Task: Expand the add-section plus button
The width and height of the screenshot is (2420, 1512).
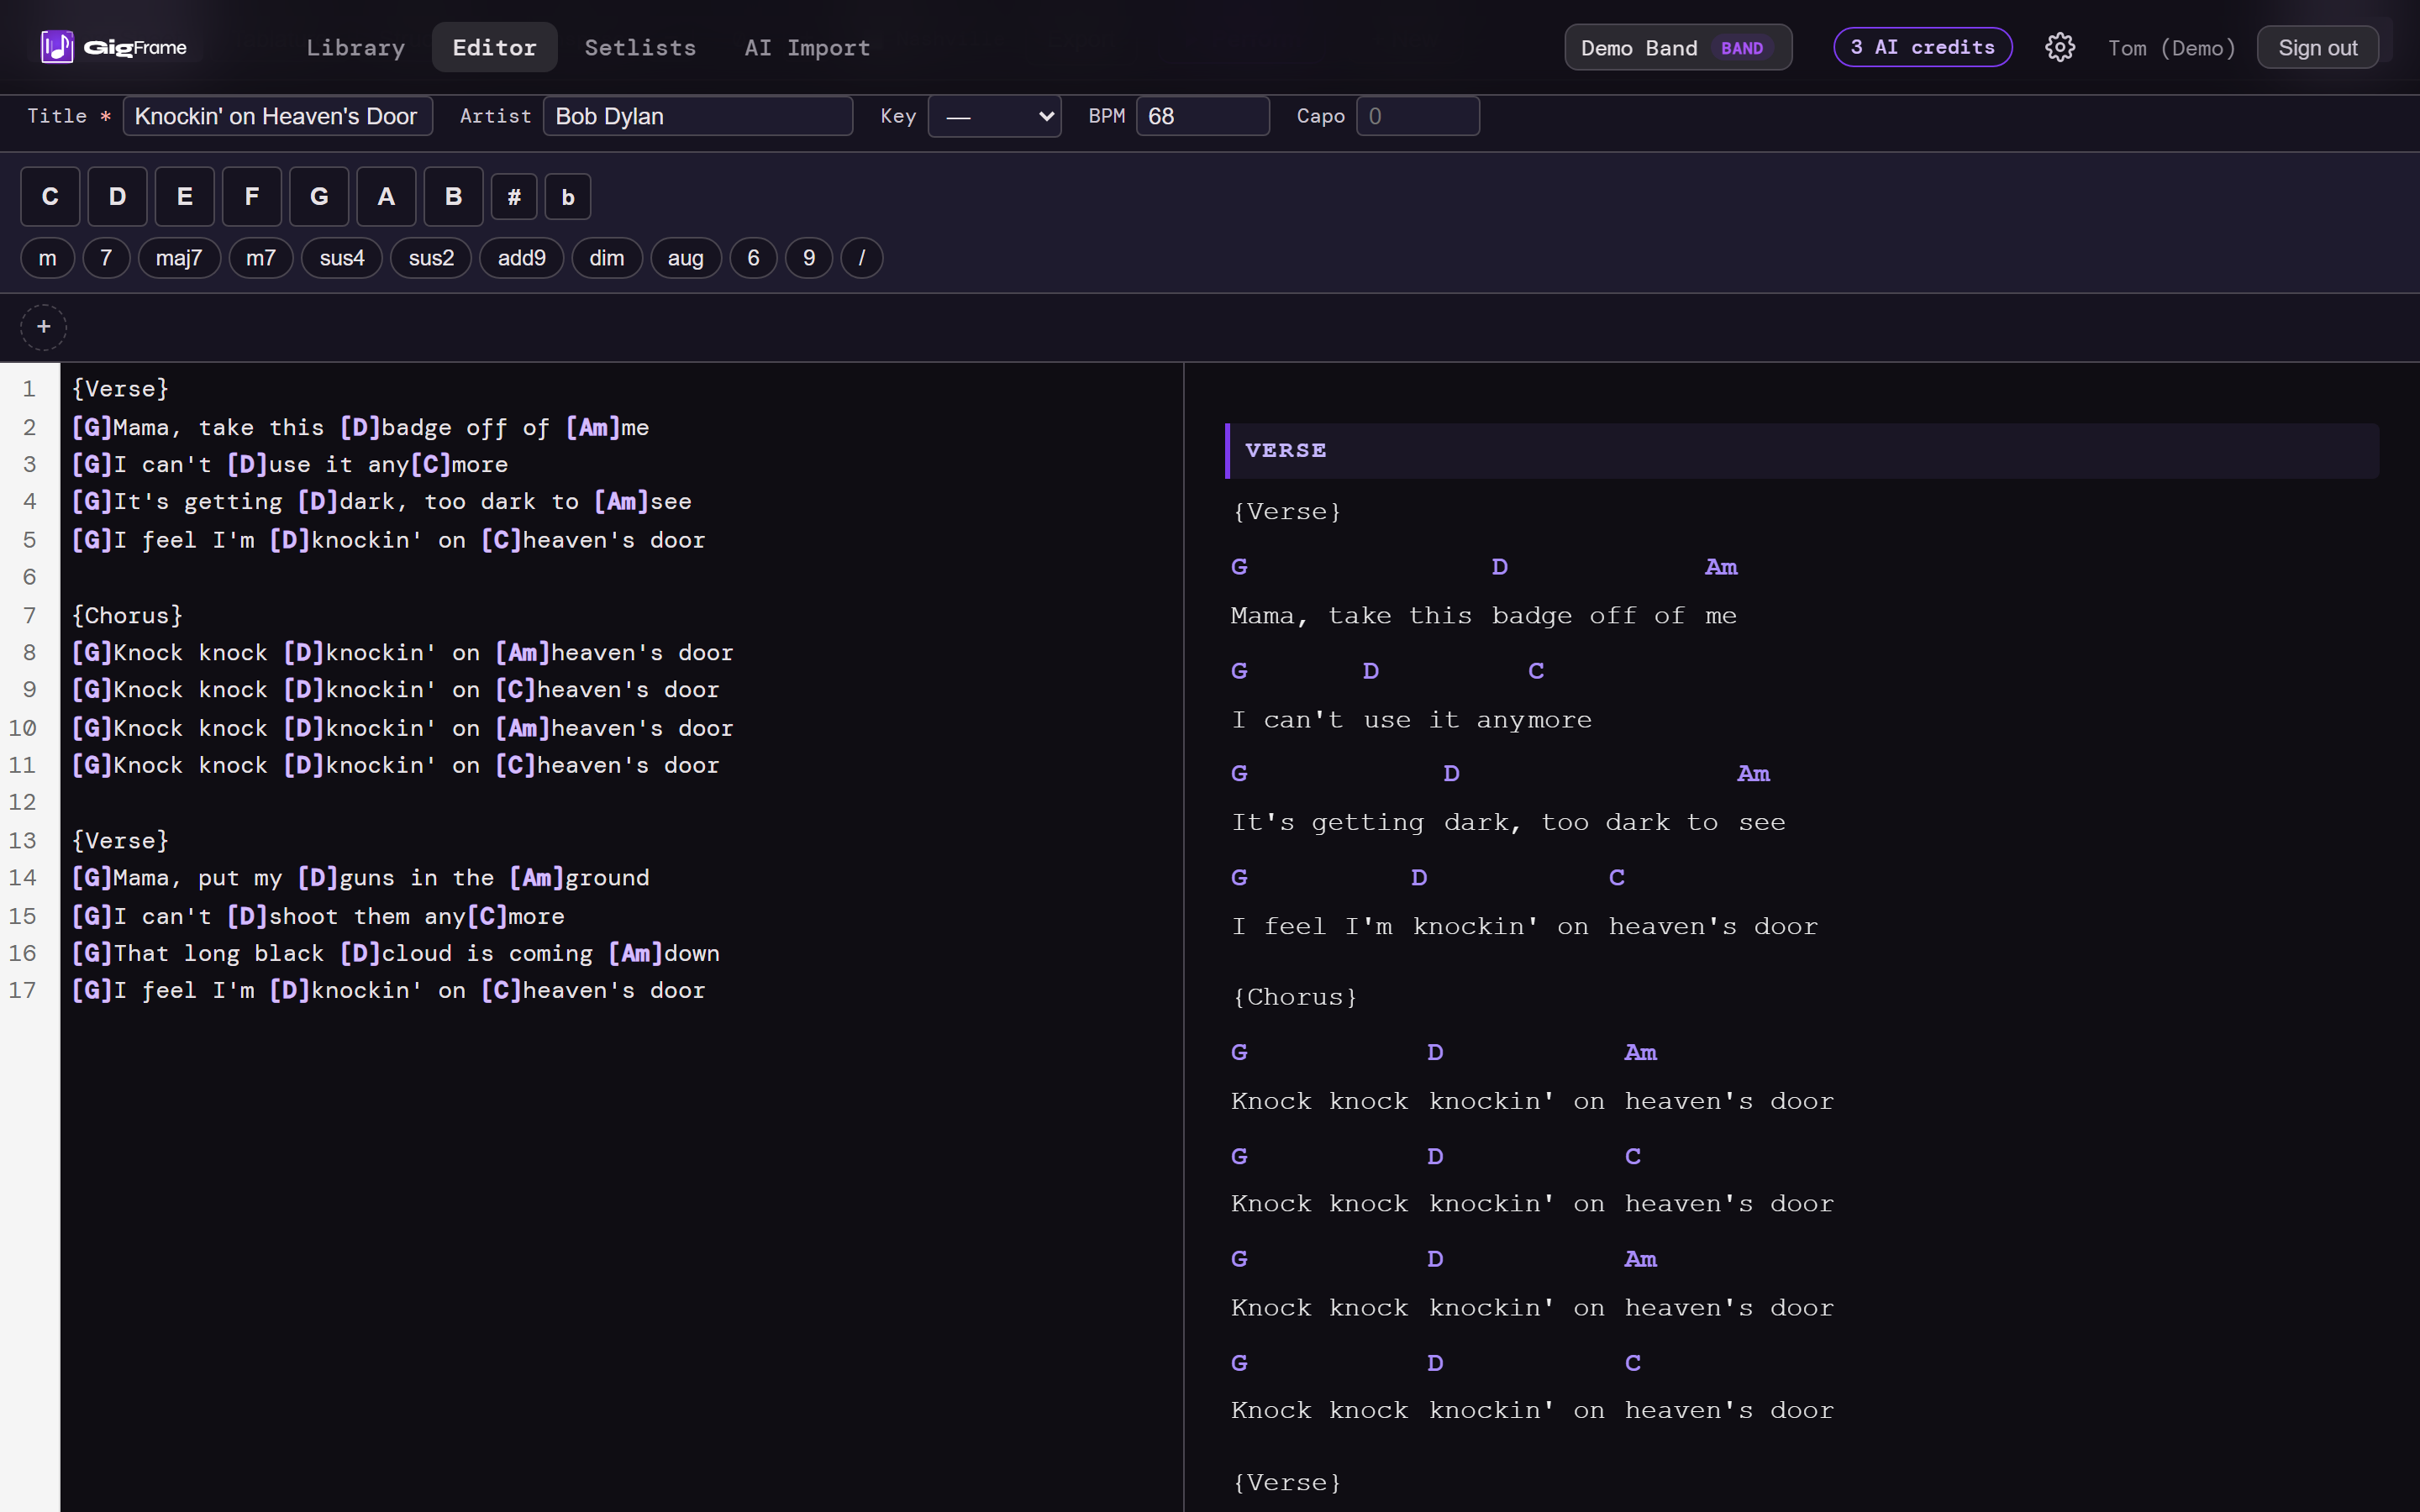Action: [44, 326]
